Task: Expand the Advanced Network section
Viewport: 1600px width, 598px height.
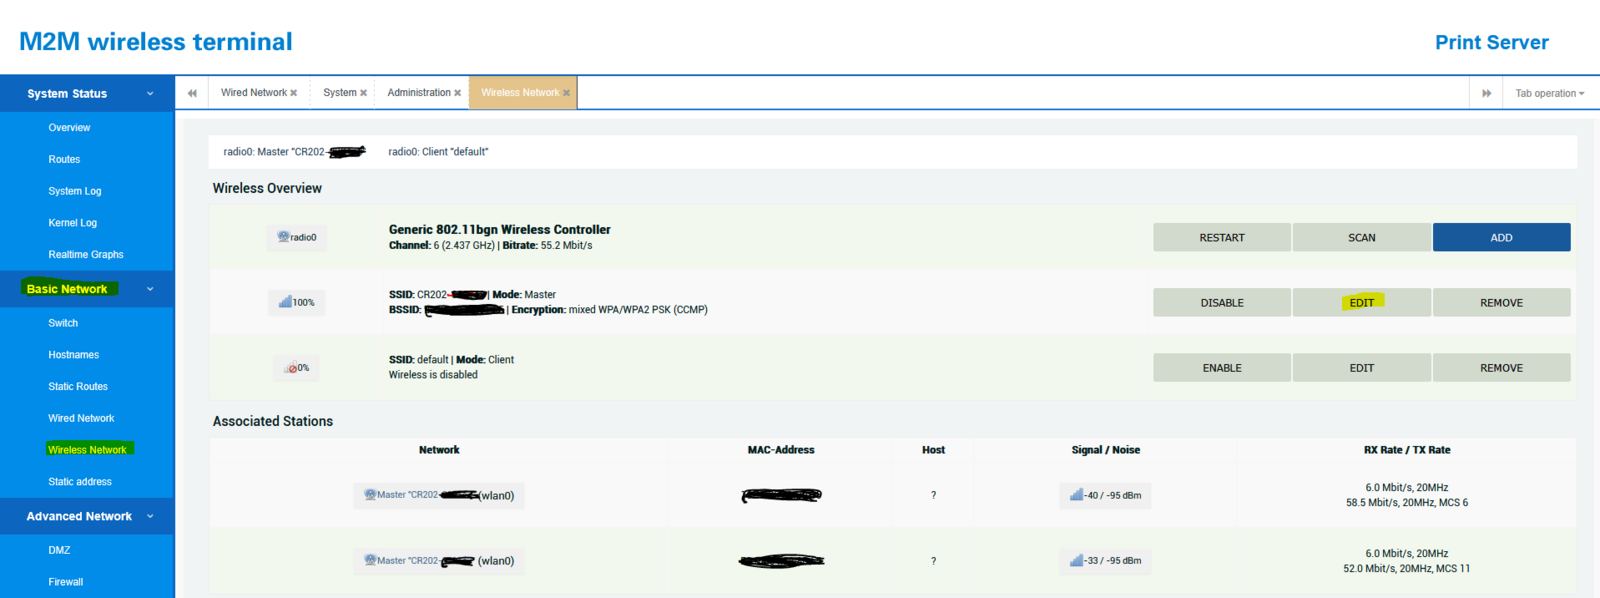Action: 150,517
